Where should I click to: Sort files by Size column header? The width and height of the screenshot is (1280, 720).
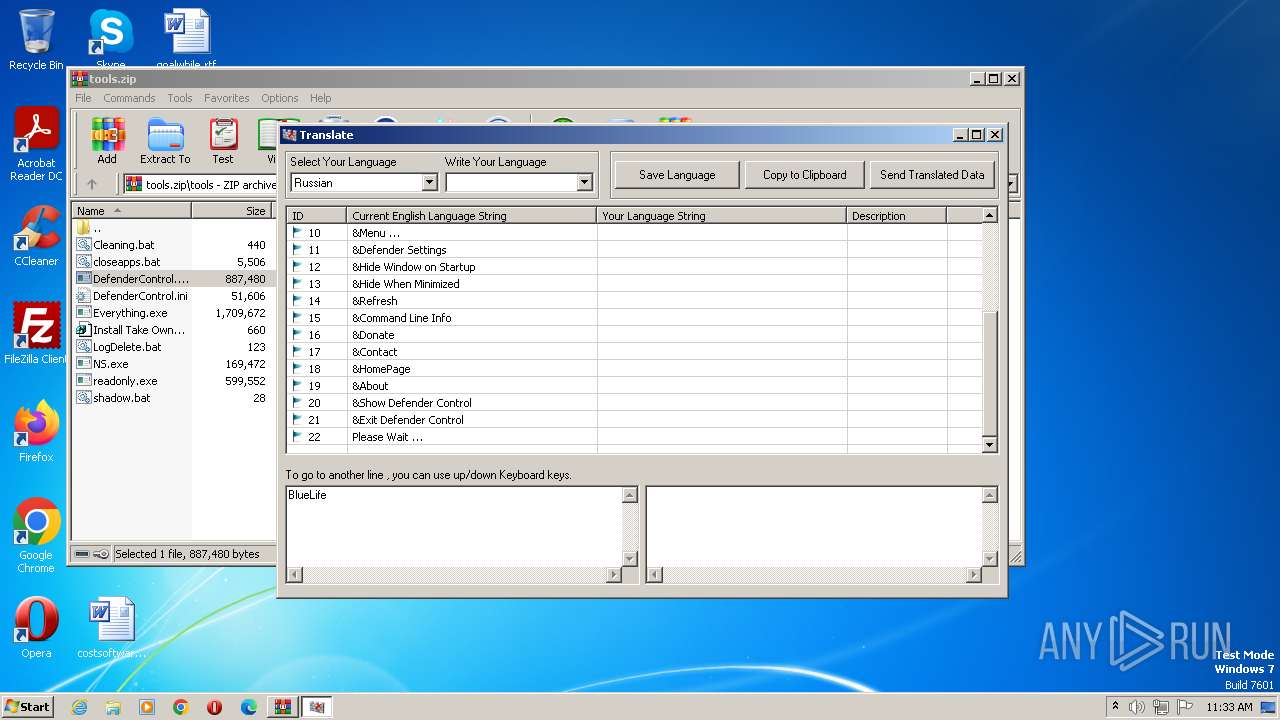click(232, 211)
